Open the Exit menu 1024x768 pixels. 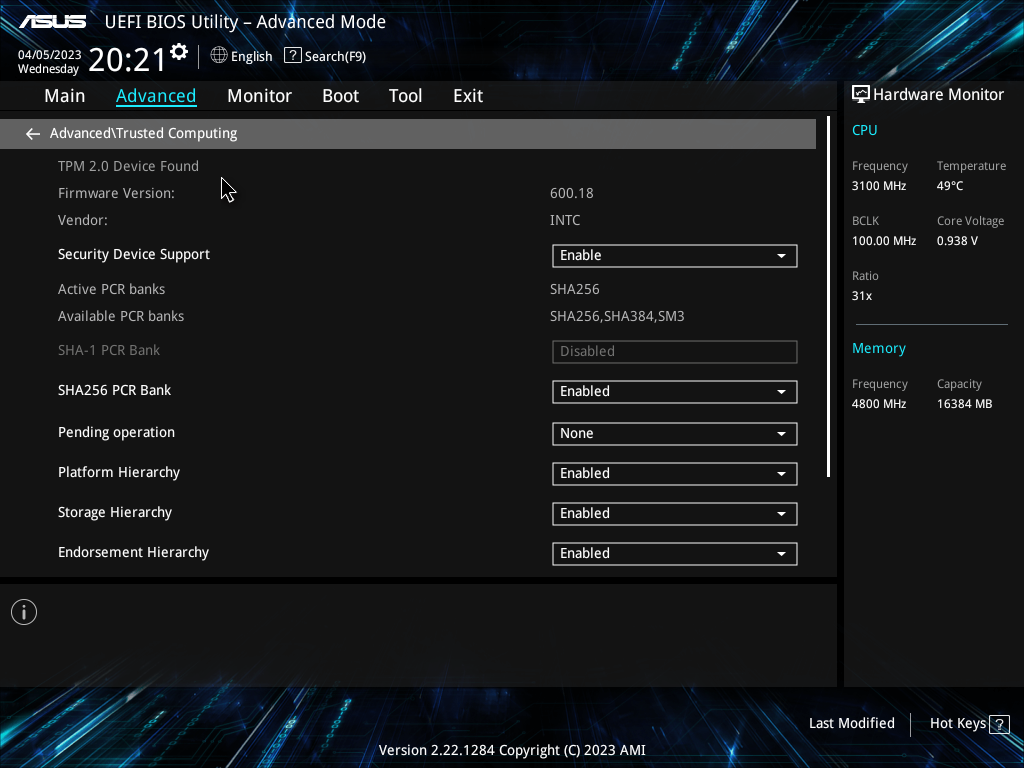point(467,95)
